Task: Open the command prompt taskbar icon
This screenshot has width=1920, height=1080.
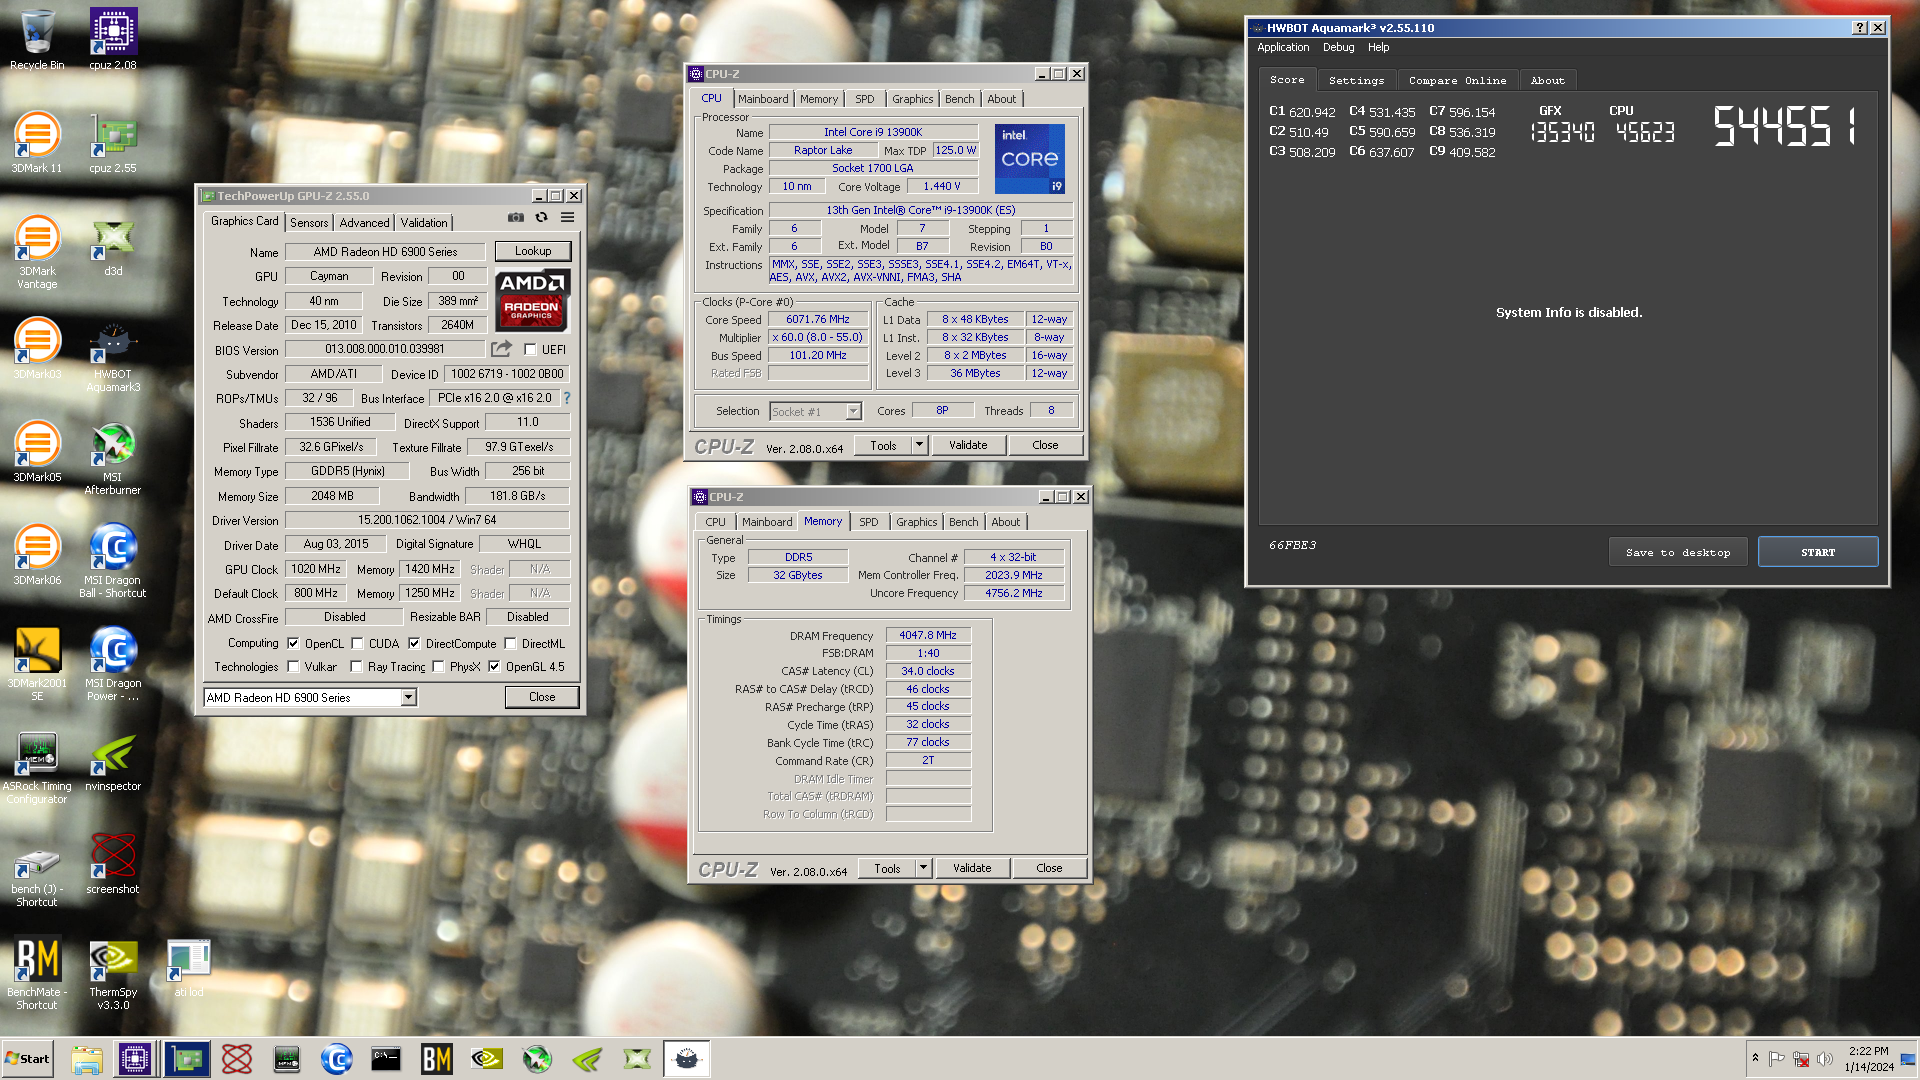Action: (386, 1059)
